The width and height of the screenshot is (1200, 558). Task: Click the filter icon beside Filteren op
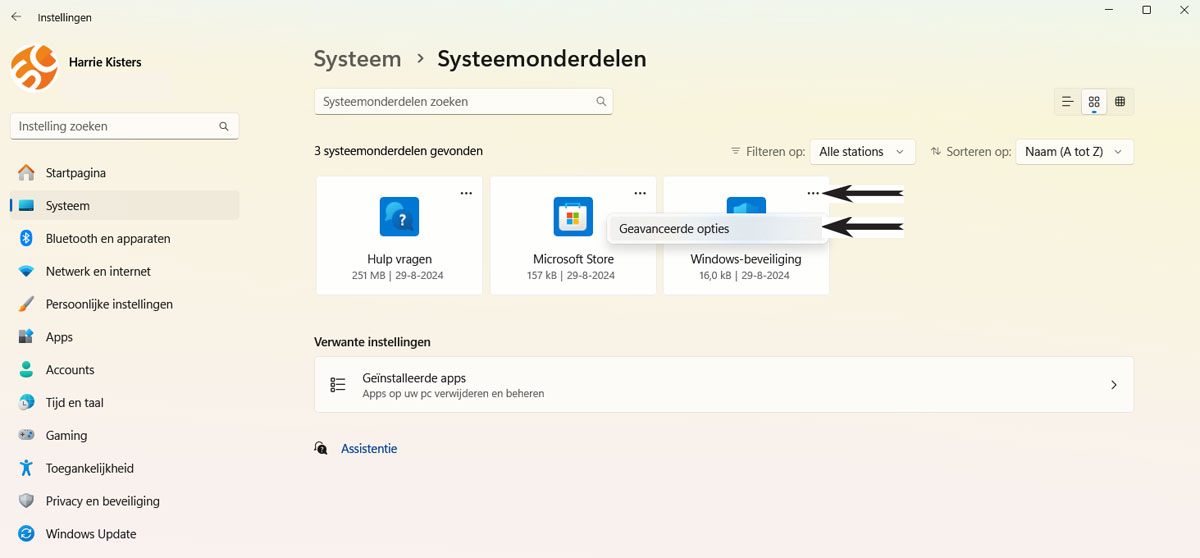click(736, 152)
